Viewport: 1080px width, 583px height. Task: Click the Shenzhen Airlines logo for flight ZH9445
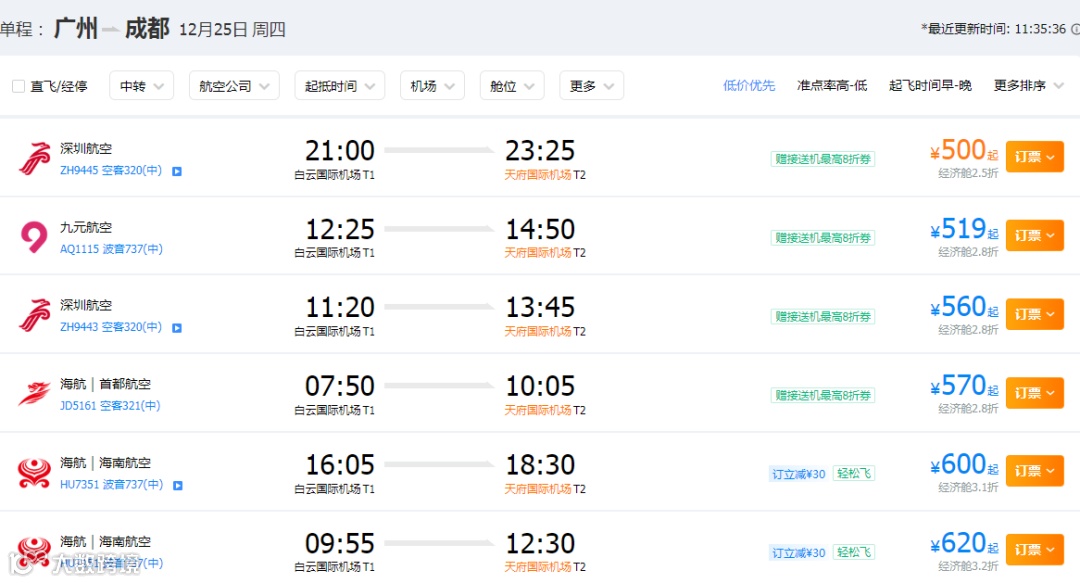pyautogui.click(x=34, y=158)
